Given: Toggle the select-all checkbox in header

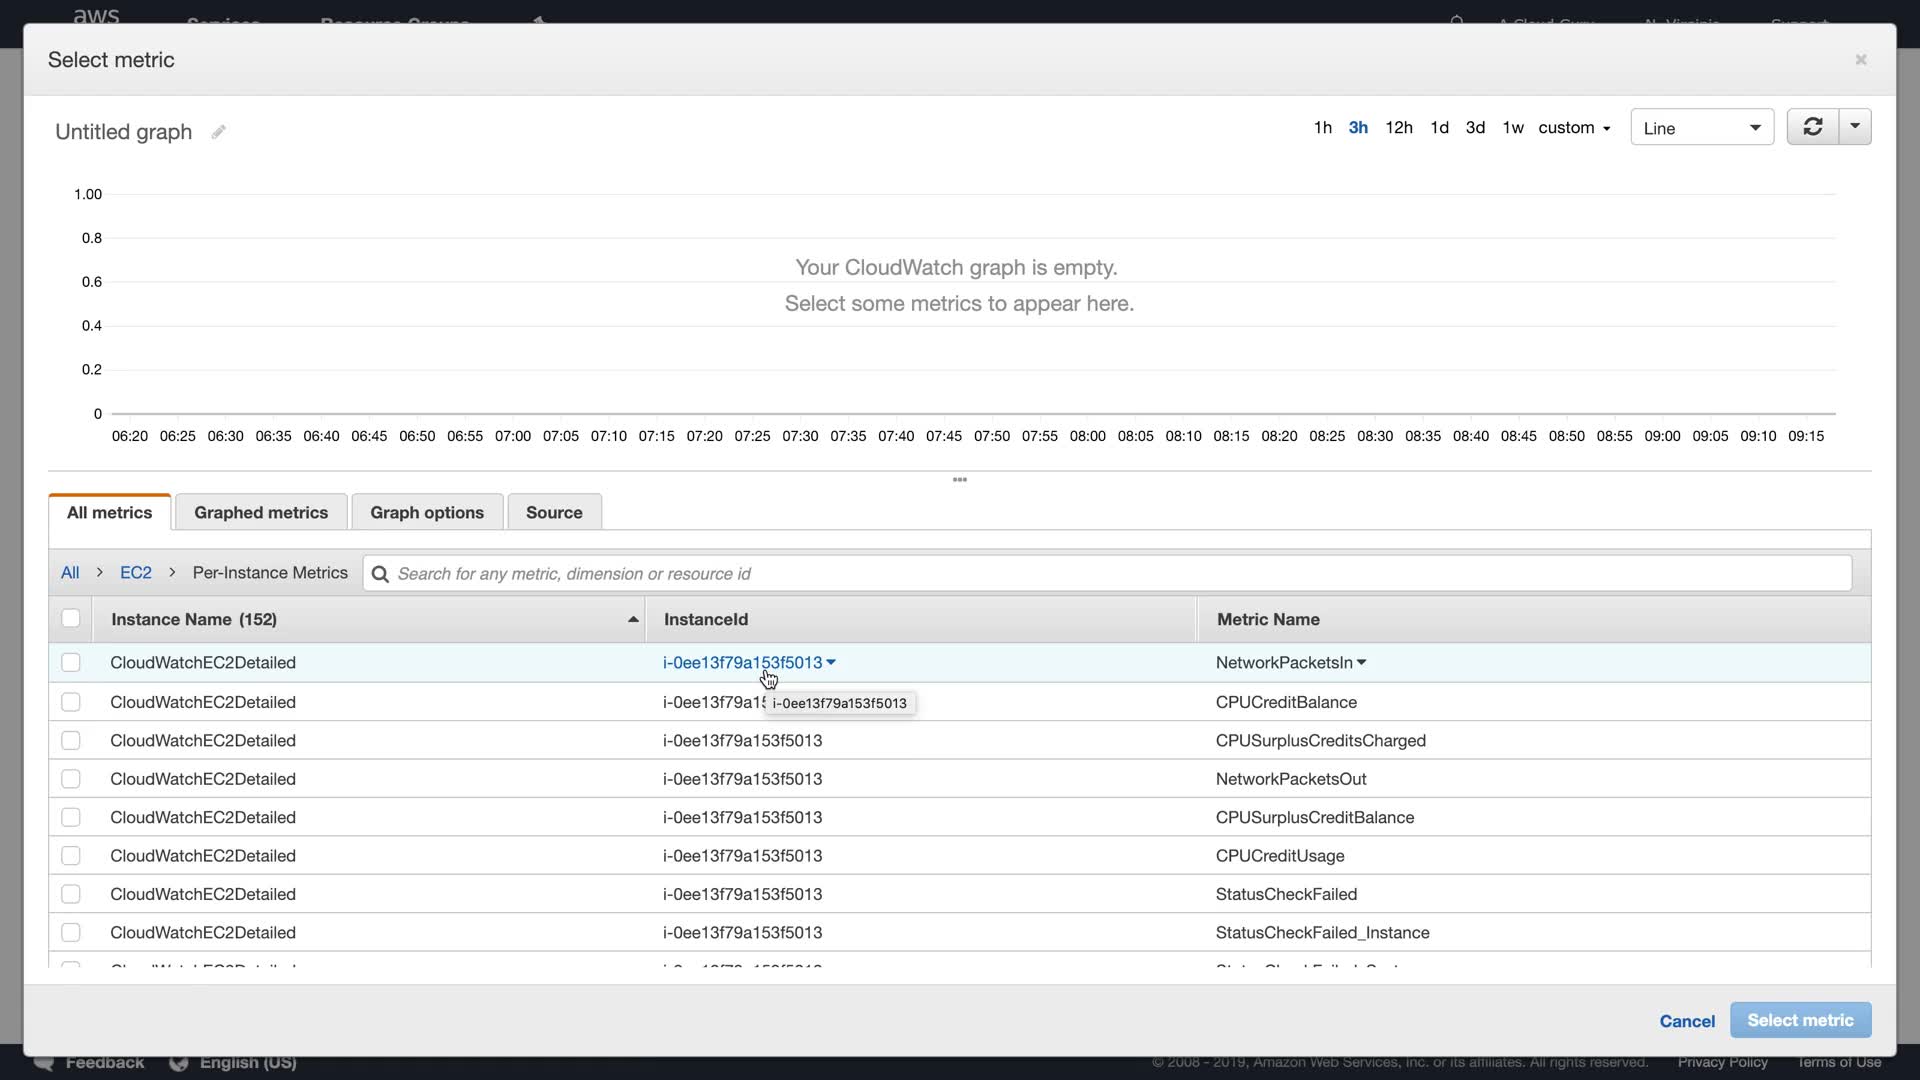Looking at the screenshot, I should (71, 619).
